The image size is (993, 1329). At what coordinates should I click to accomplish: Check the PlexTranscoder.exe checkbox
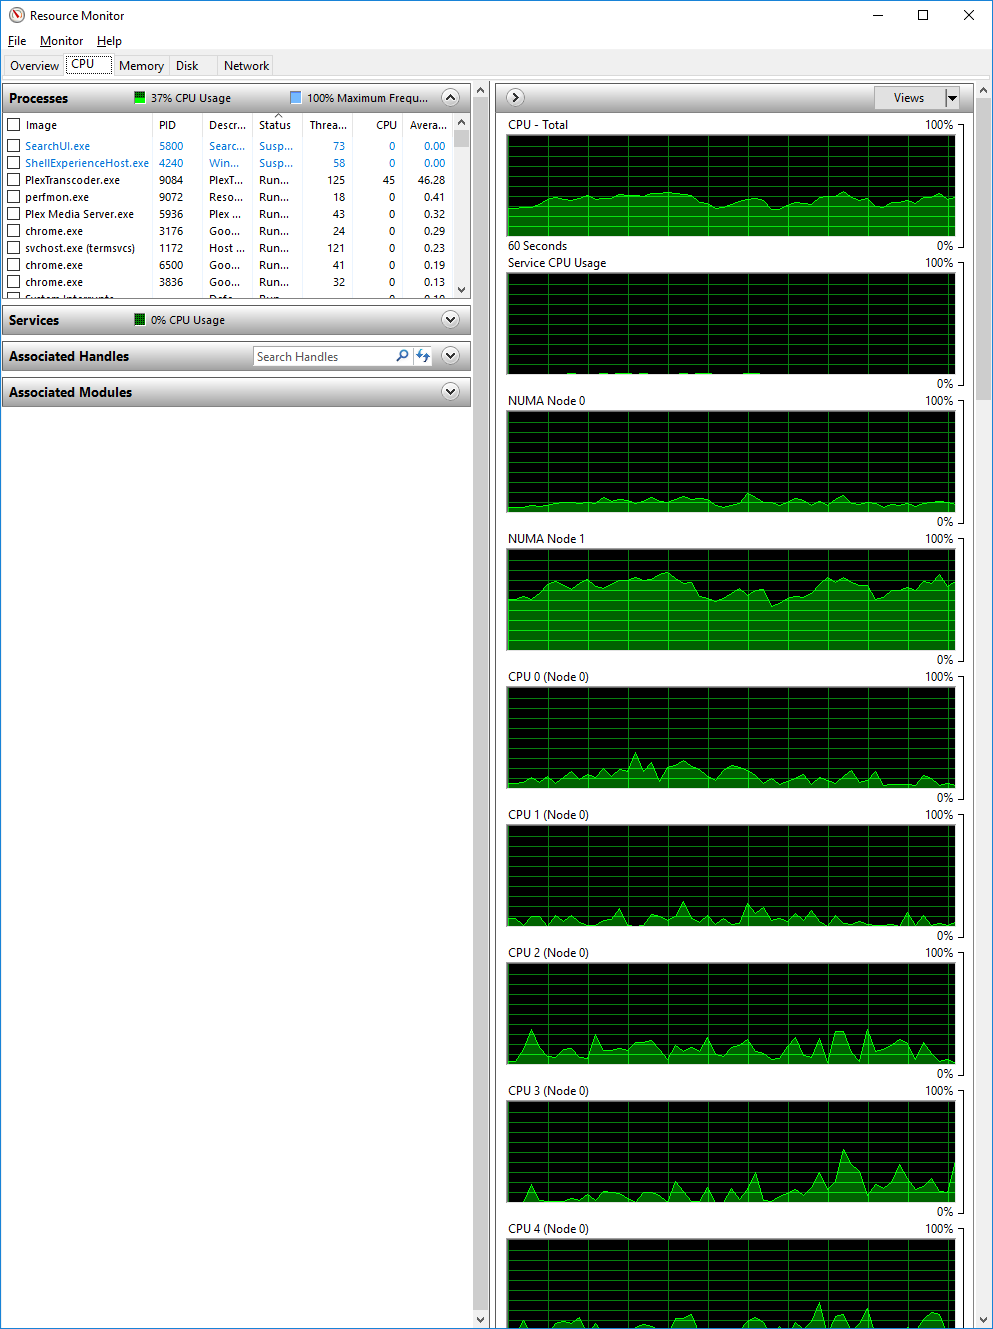tap(14, 180)
